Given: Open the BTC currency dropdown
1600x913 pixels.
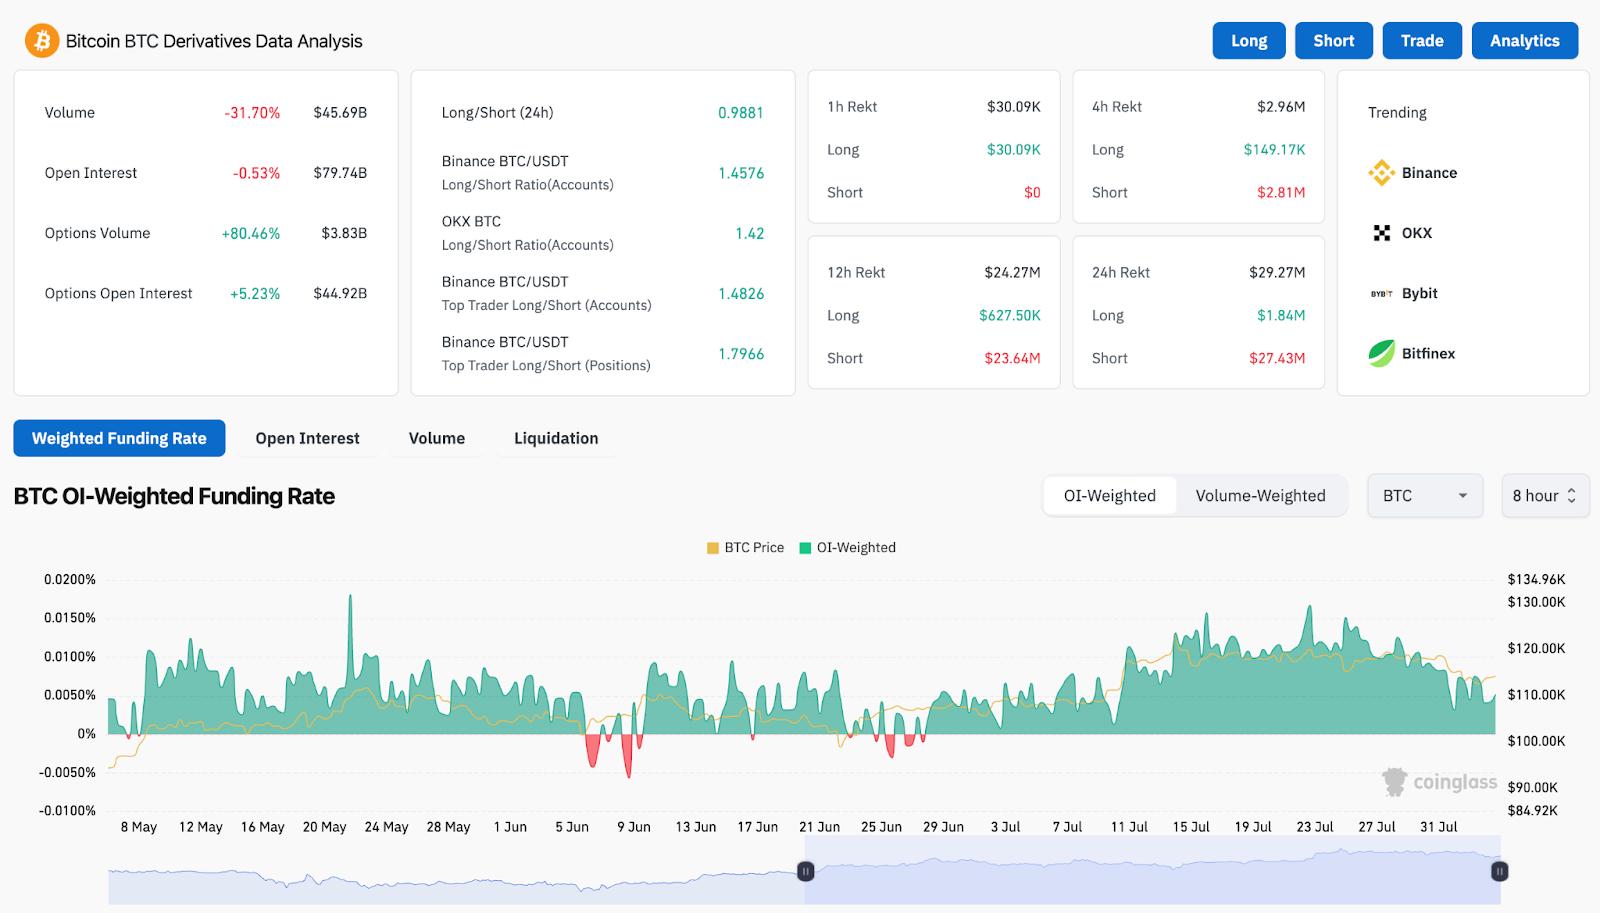Looking at the screenshot, I should click(x=1425, y=496).
